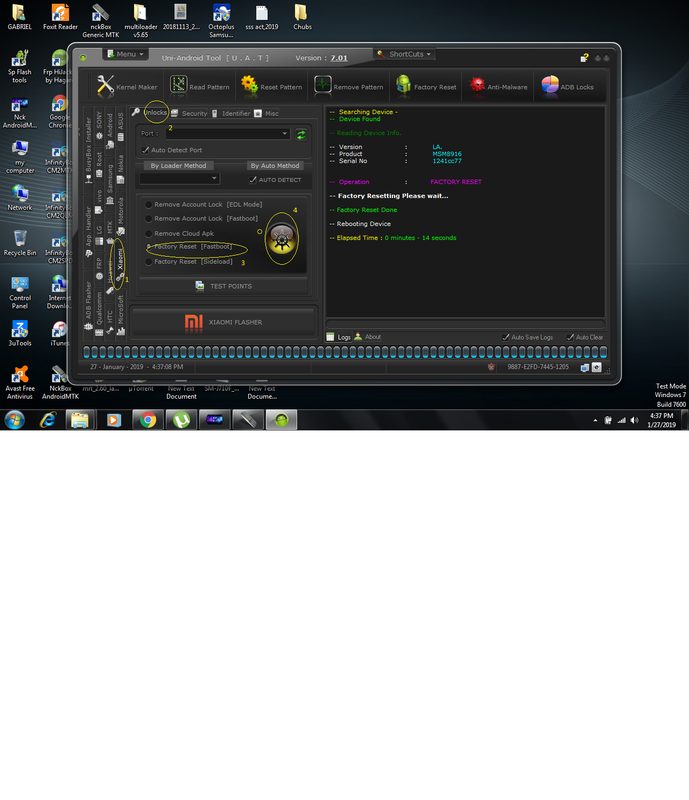Select the Xiaomi vertical tab
Screen dimensions: 689x800
pos(120,264)
